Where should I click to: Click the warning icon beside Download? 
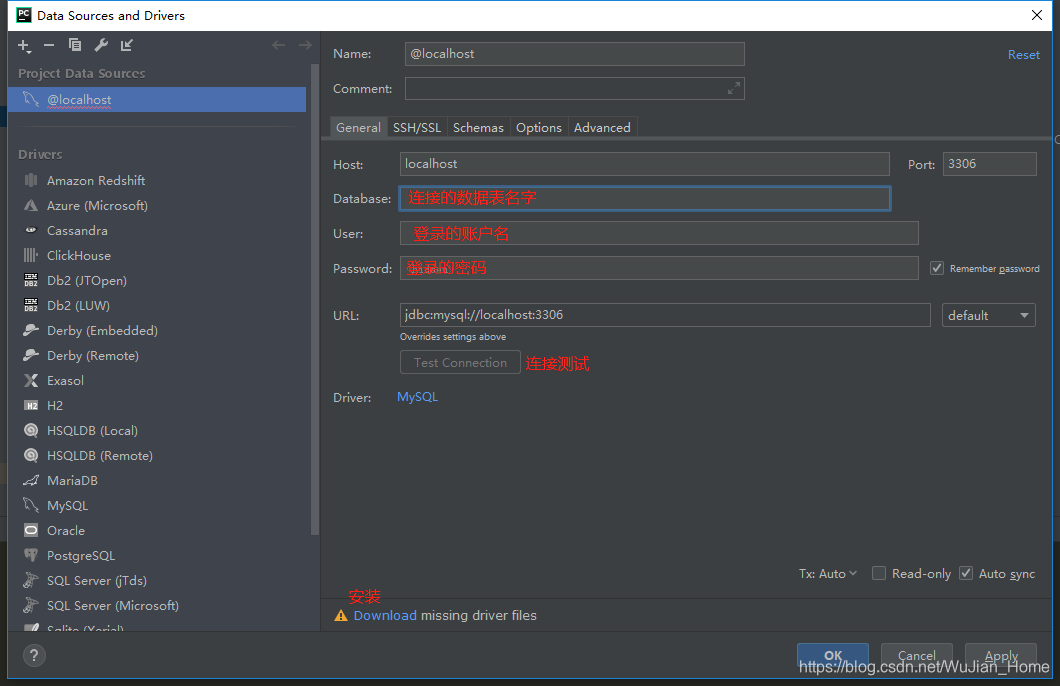[341, 616]
